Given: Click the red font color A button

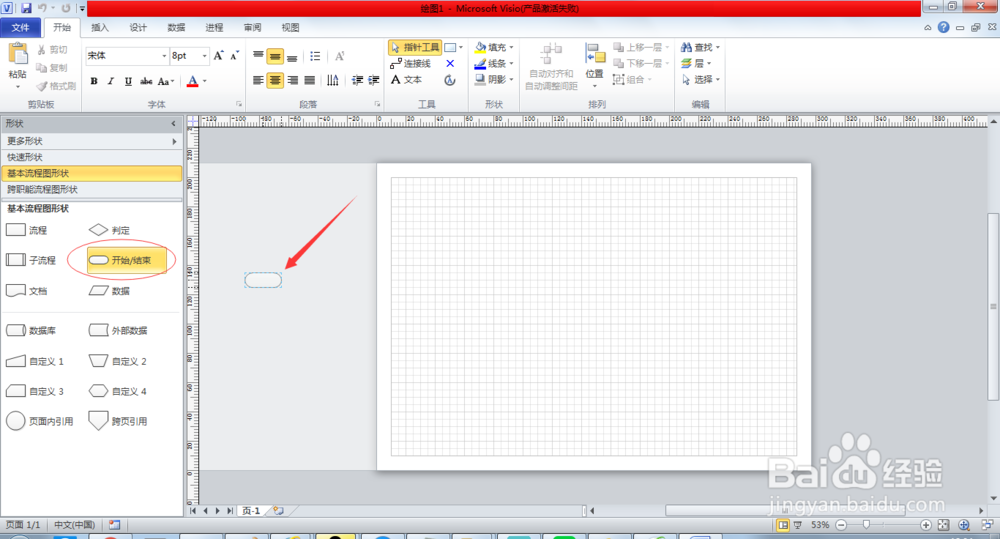Looking at the screenshot, I should [x=193, y=81].
